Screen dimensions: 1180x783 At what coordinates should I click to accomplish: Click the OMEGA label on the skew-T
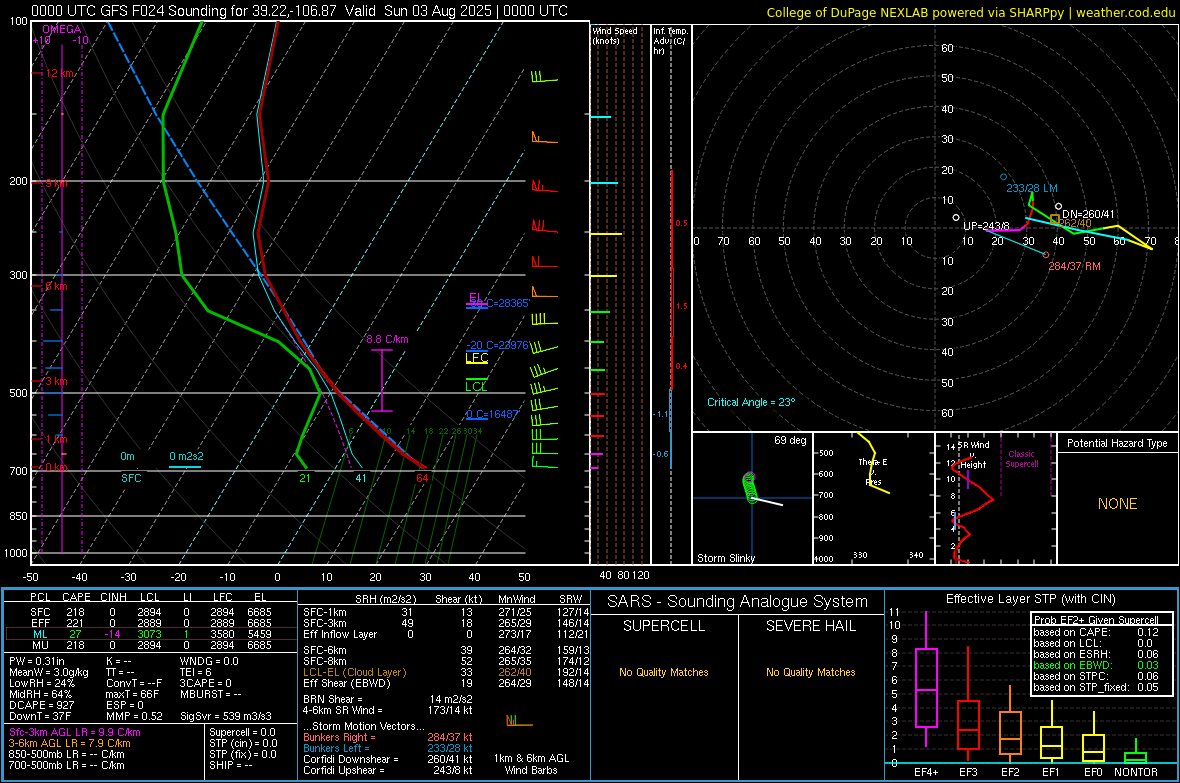[x=62, y=29]
